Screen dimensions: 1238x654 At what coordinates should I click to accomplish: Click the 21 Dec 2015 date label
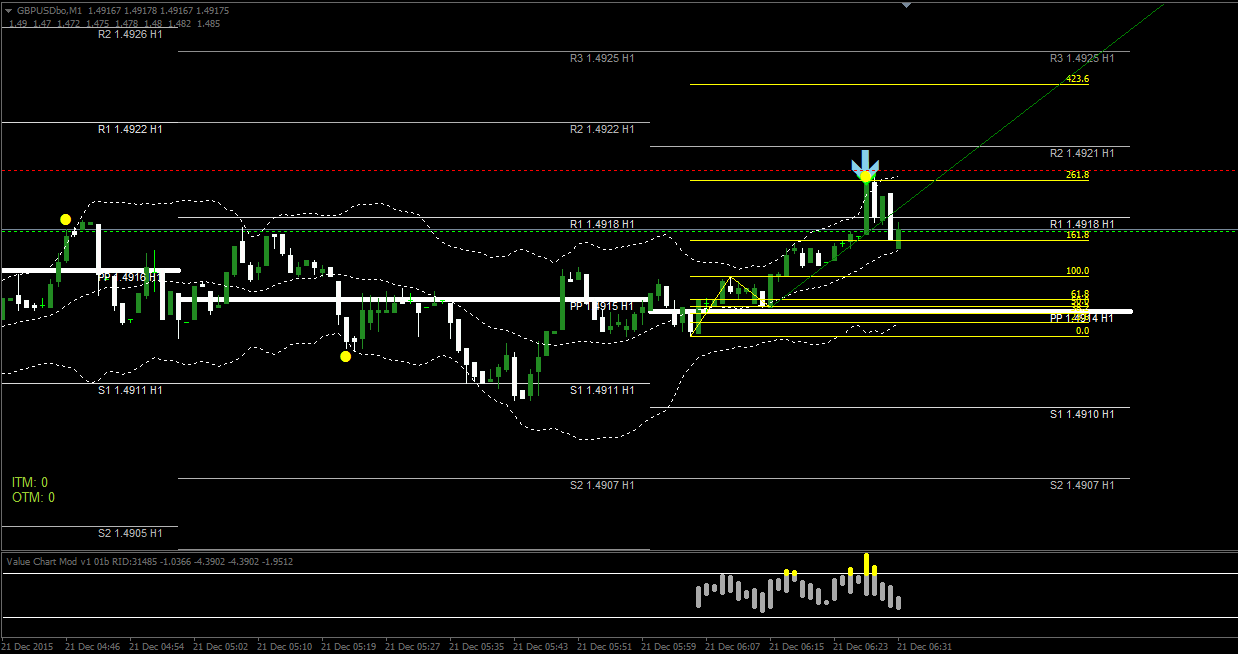pyautogui.click(x=28, y=646)
